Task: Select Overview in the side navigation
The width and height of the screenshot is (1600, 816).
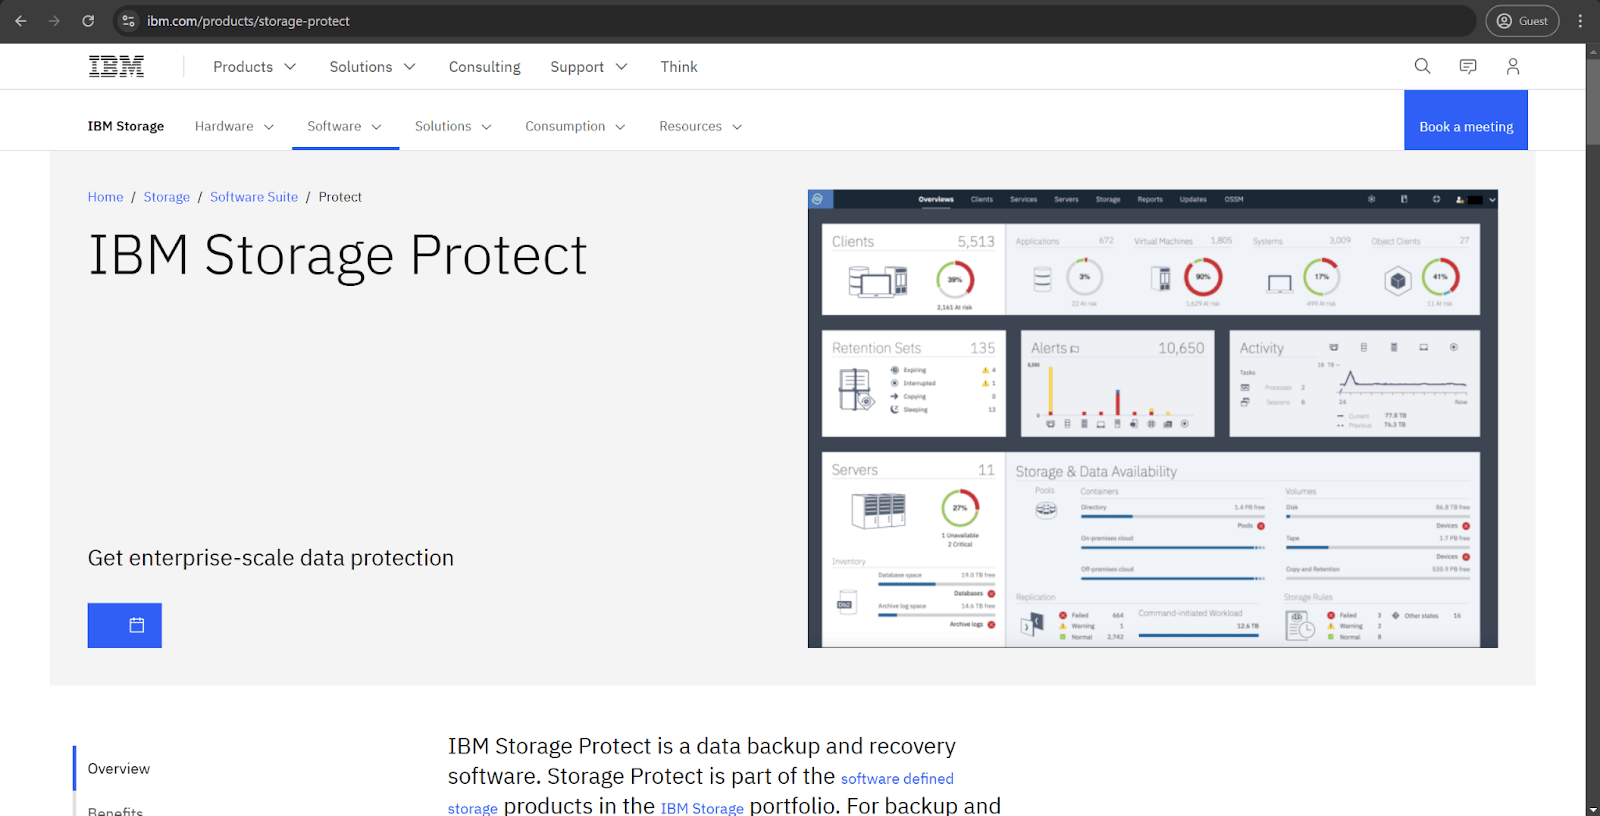Action: tap(119, 769)
